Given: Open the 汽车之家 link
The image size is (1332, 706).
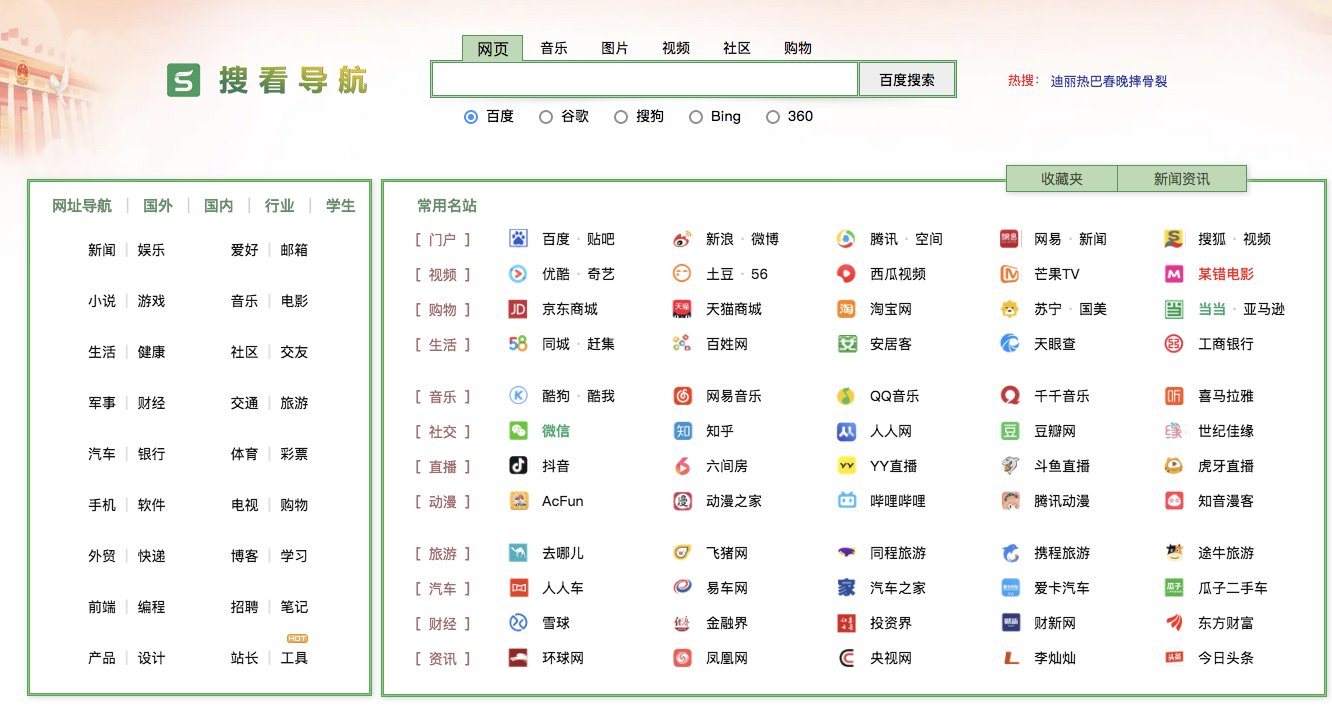Looking at the screenshot, I should [x=898, y=588].
